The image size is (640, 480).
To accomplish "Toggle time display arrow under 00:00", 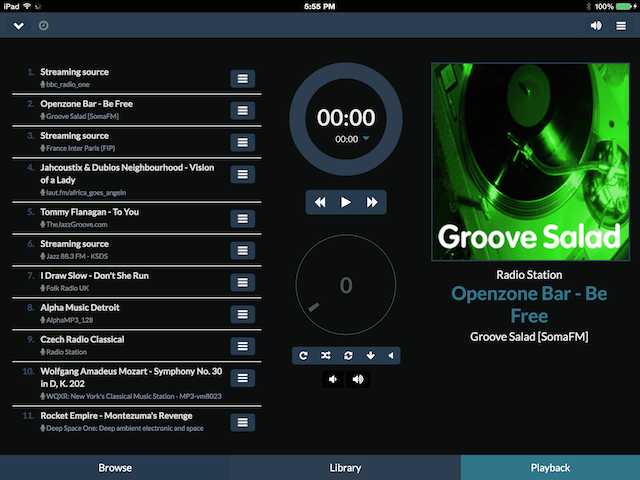I will point(366,138).
